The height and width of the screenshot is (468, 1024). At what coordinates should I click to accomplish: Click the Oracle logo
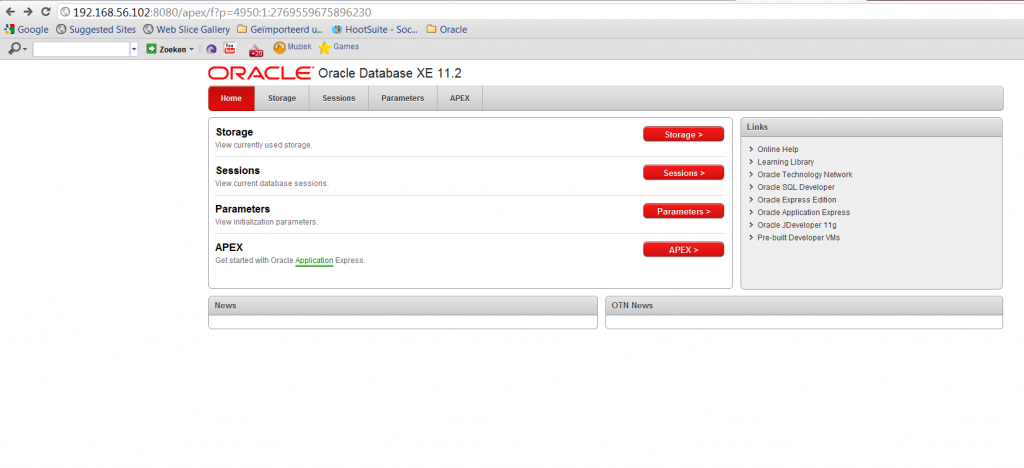[x=261, y=73]
